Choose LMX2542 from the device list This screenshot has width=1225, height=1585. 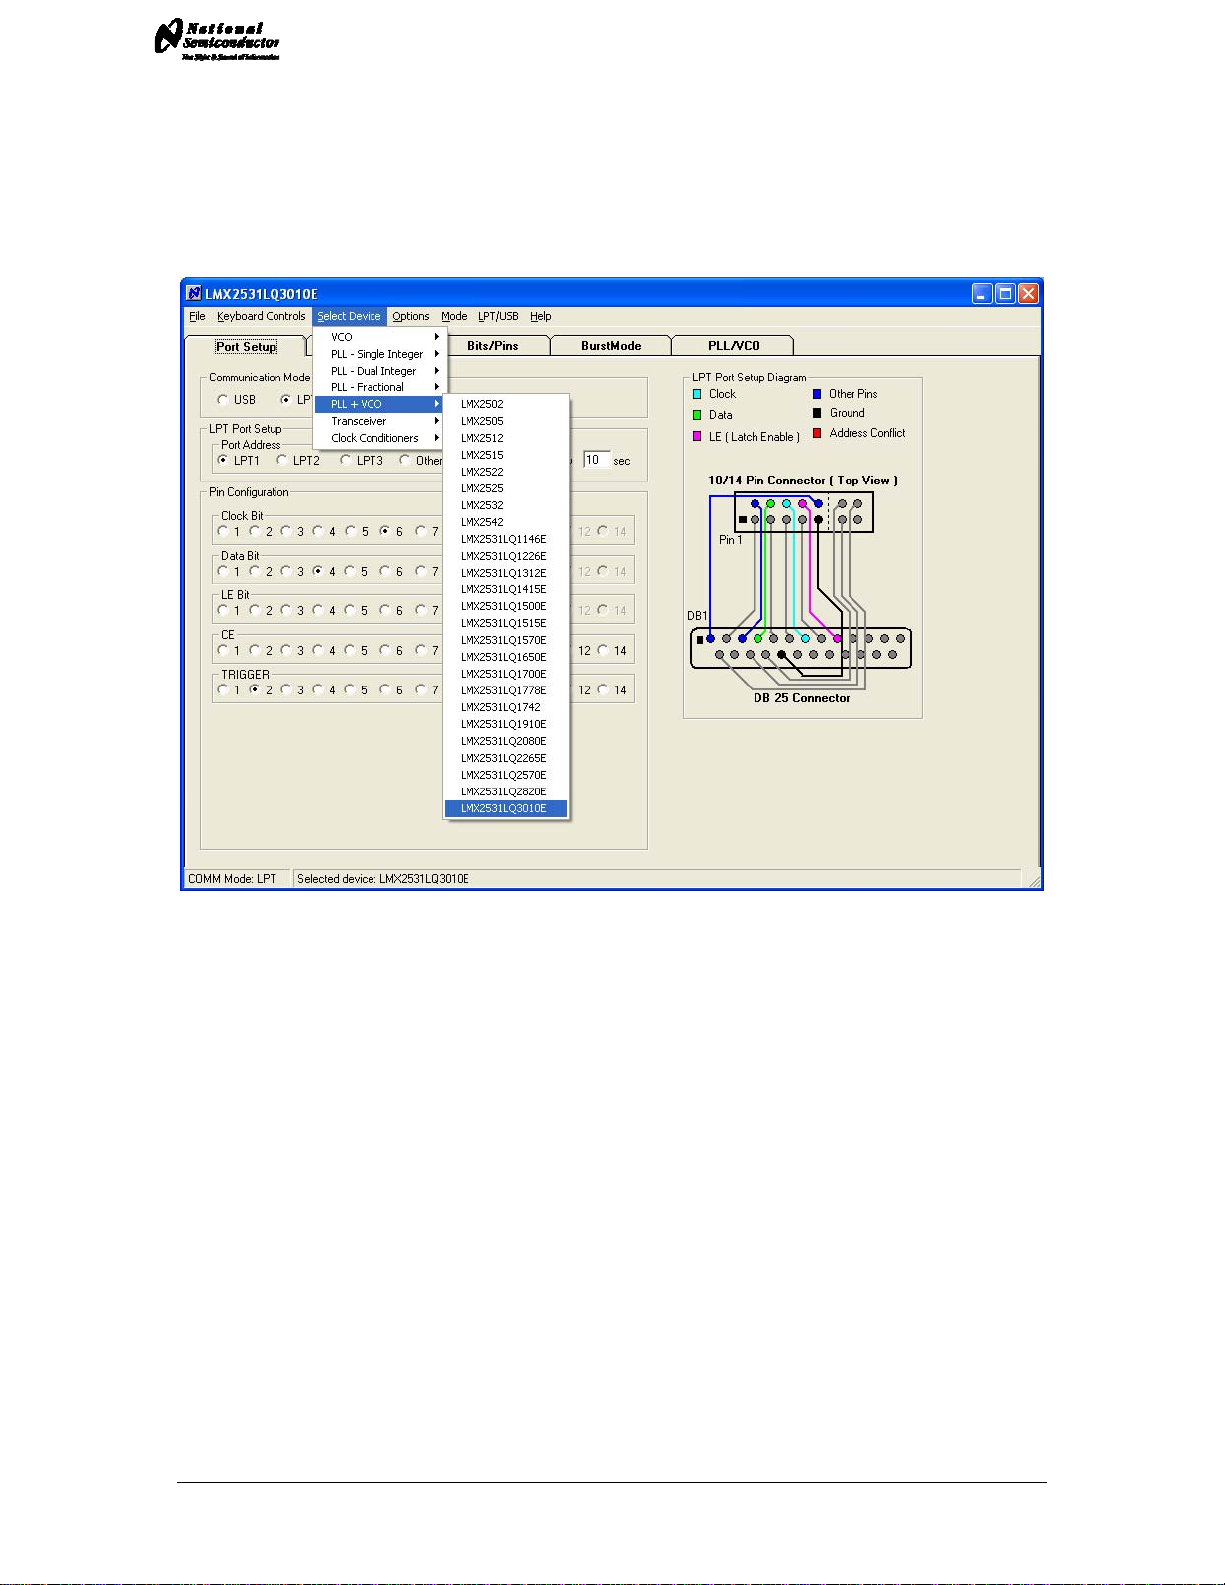click(x=506, y=522)
